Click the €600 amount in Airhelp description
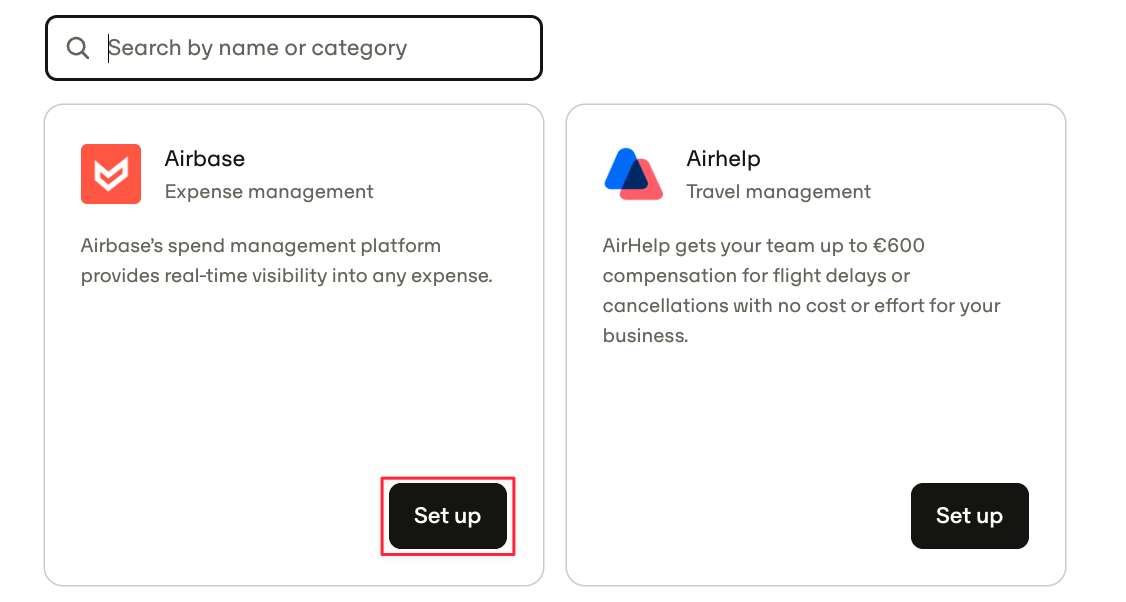This screenshot has width=1126, height=602. (898, 246)
